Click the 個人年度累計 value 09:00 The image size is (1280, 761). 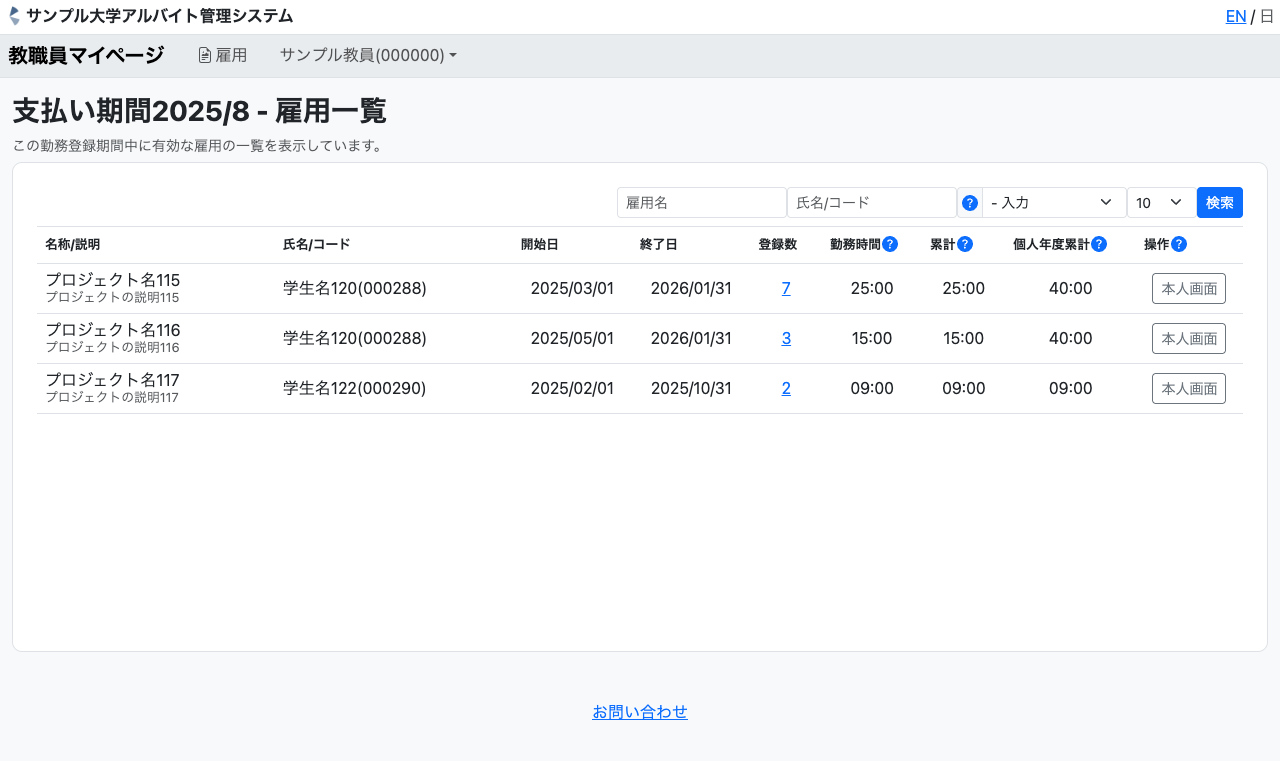coord(1071,389)
